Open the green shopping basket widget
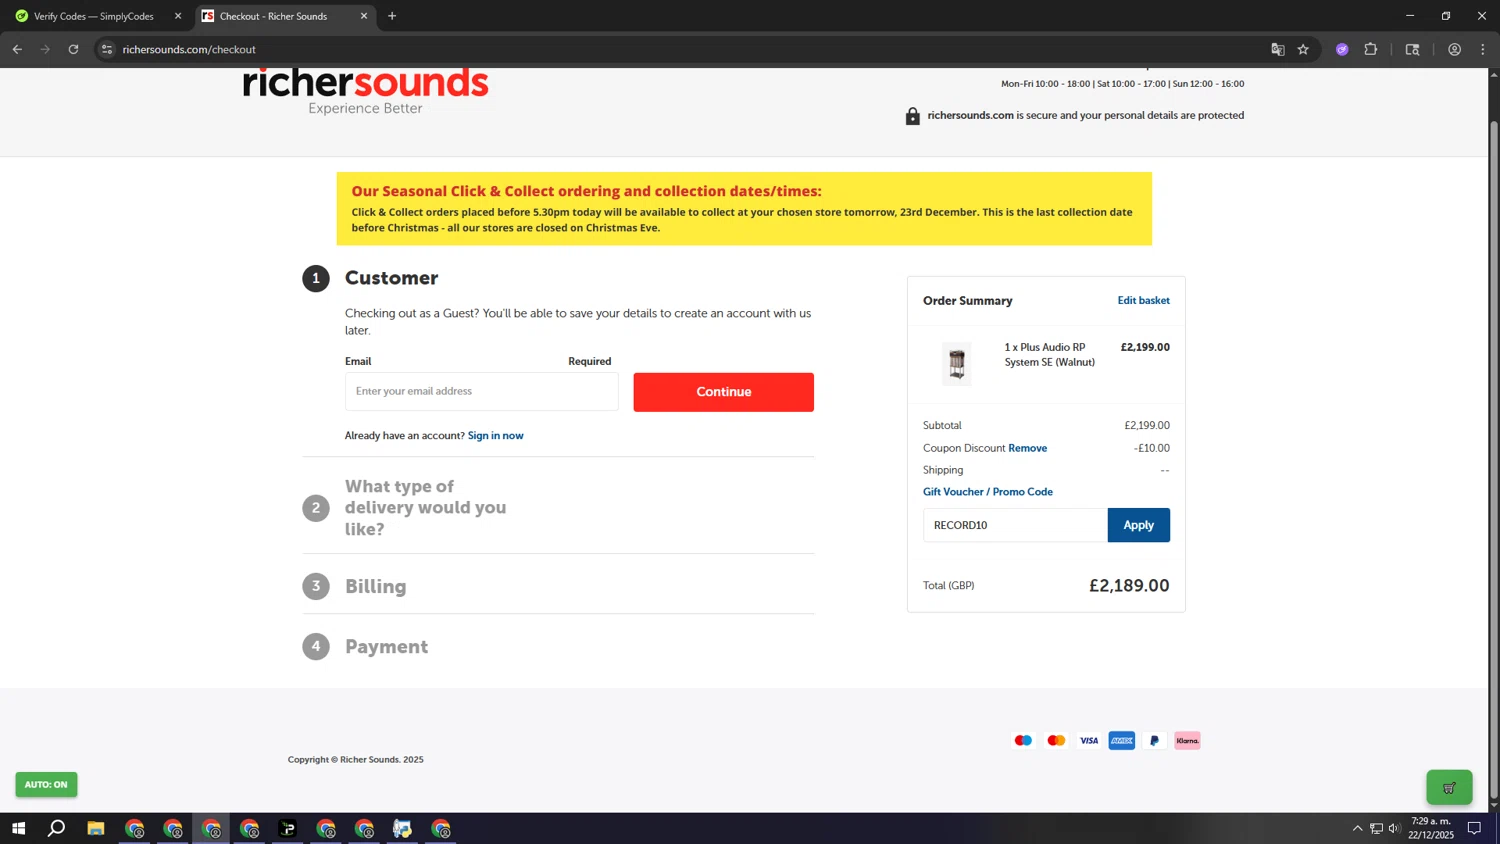 coord(1449,787)
